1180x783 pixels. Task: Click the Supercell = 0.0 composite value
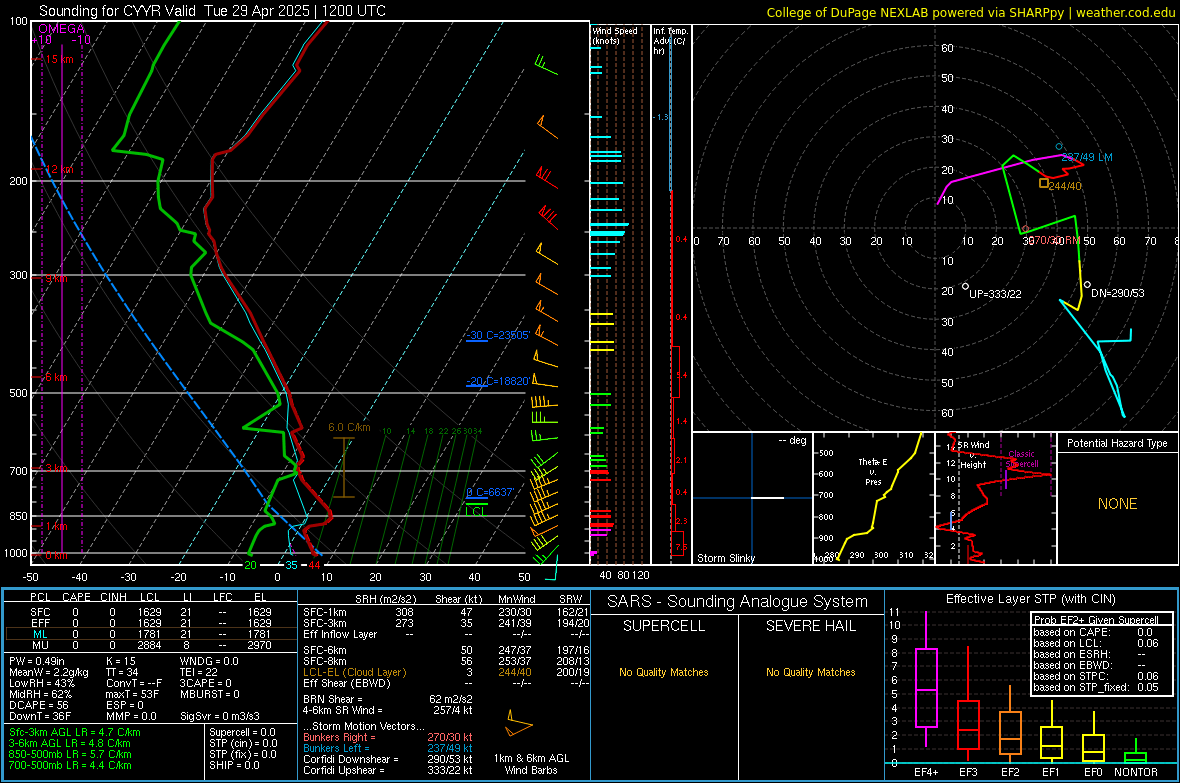tap(242, 732)
